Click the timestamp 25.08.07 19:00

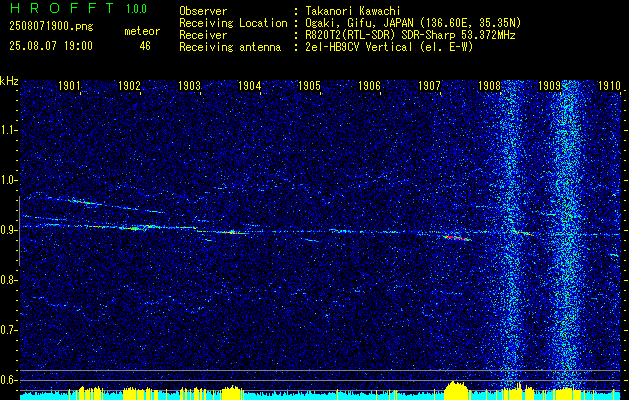coord(51,46)
